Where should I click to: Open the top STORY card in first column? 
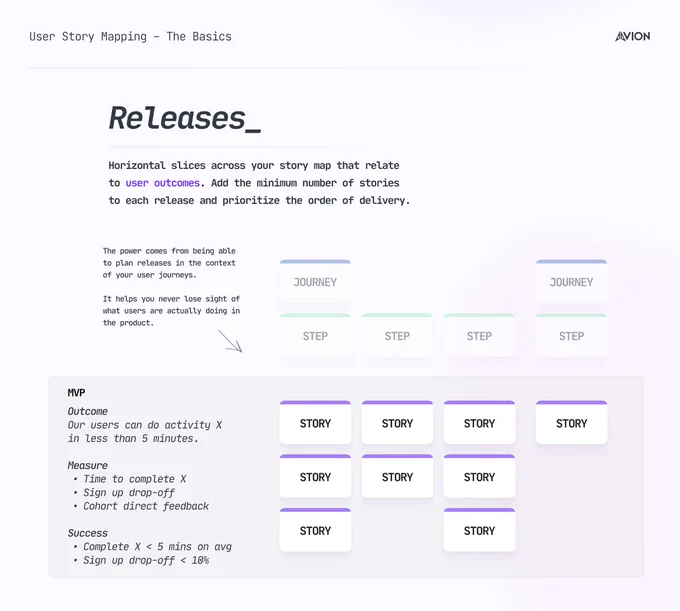pyautogui.click(x=315, y=422)
